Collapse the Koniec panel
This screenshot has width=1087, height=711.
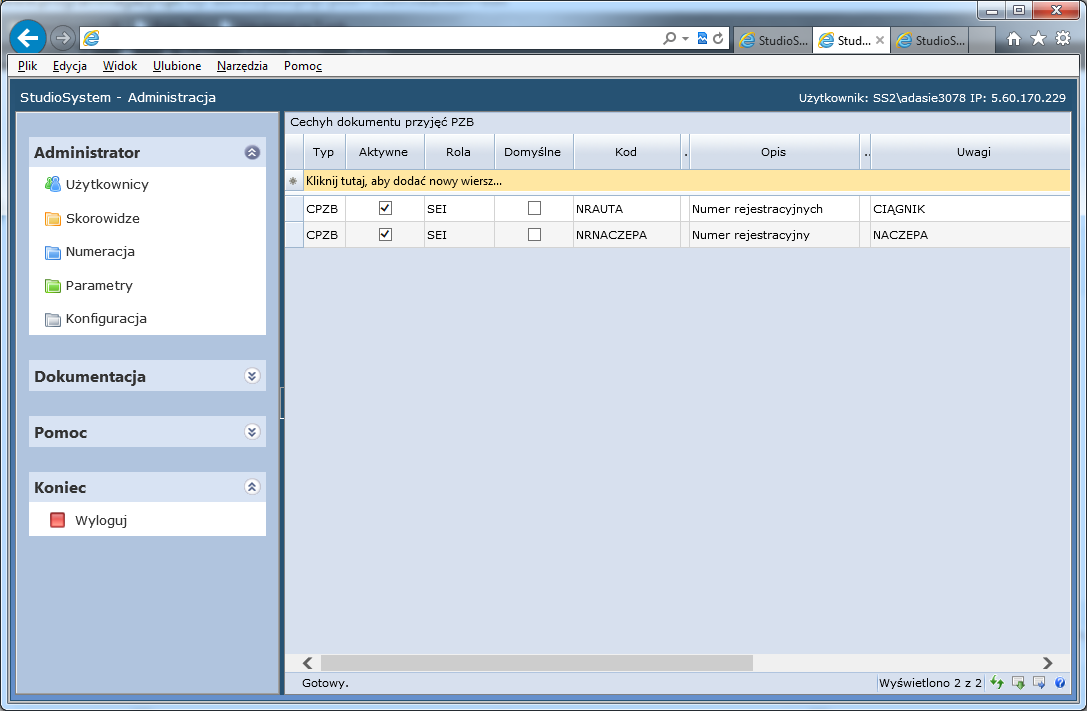pyautogui.click(x=252, y=486)
